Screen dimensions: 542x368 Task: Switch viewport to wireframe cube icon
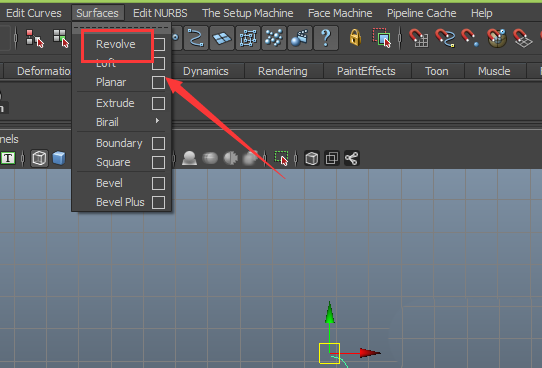[39, 159]
